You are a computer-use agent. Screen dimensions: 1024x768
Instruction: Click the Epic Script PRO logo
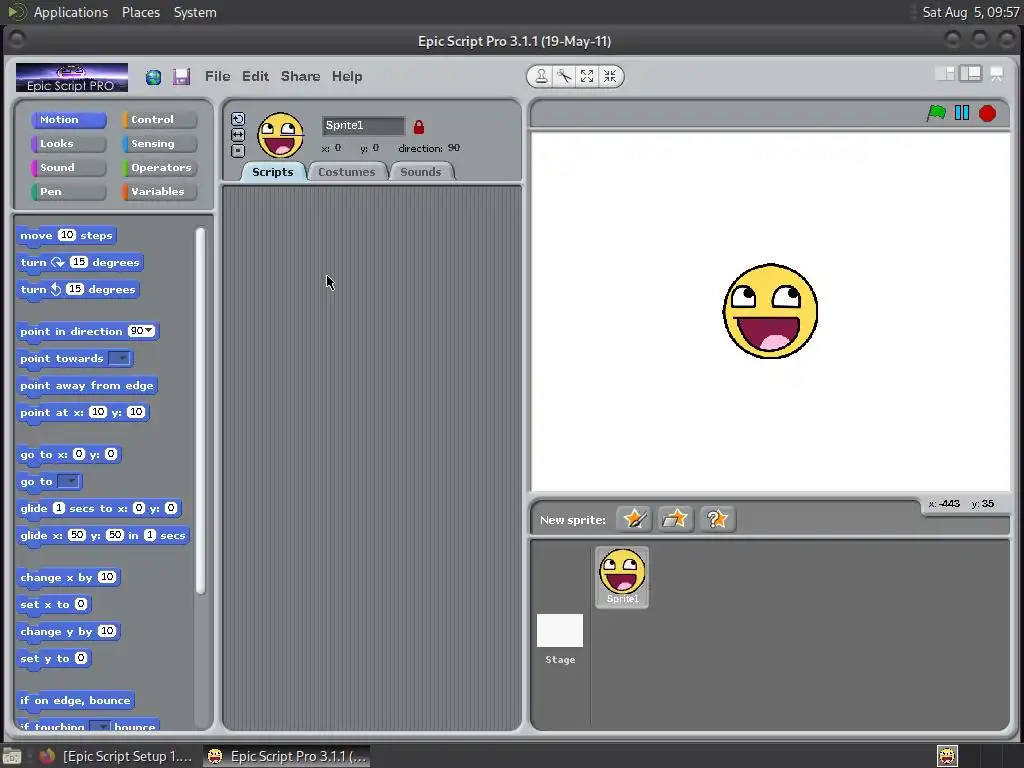pyautogui.click(x=72, y=78)
